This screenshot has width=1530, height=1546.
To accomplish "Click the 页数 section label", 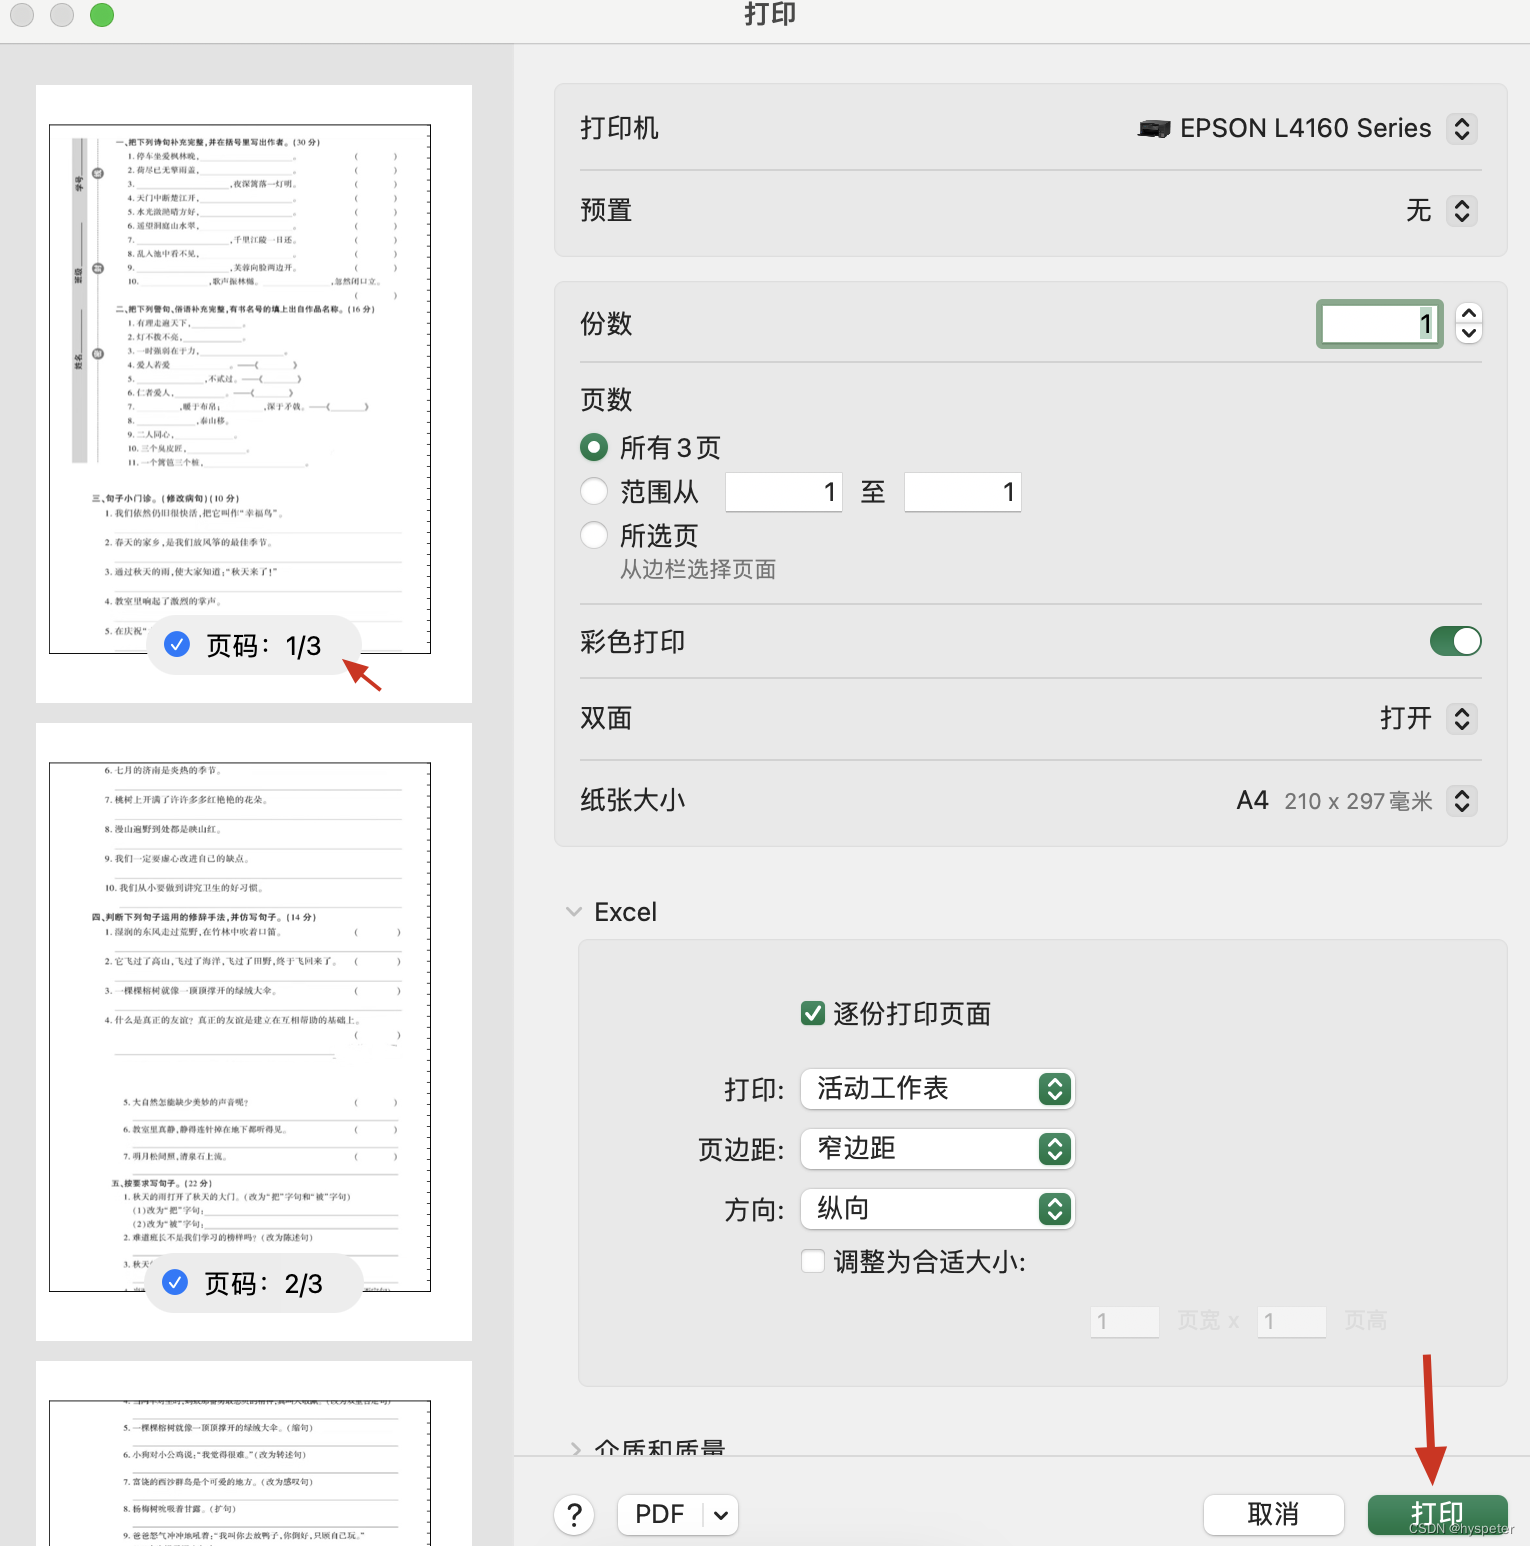I will pyautogui.click(x=606, y=400).
